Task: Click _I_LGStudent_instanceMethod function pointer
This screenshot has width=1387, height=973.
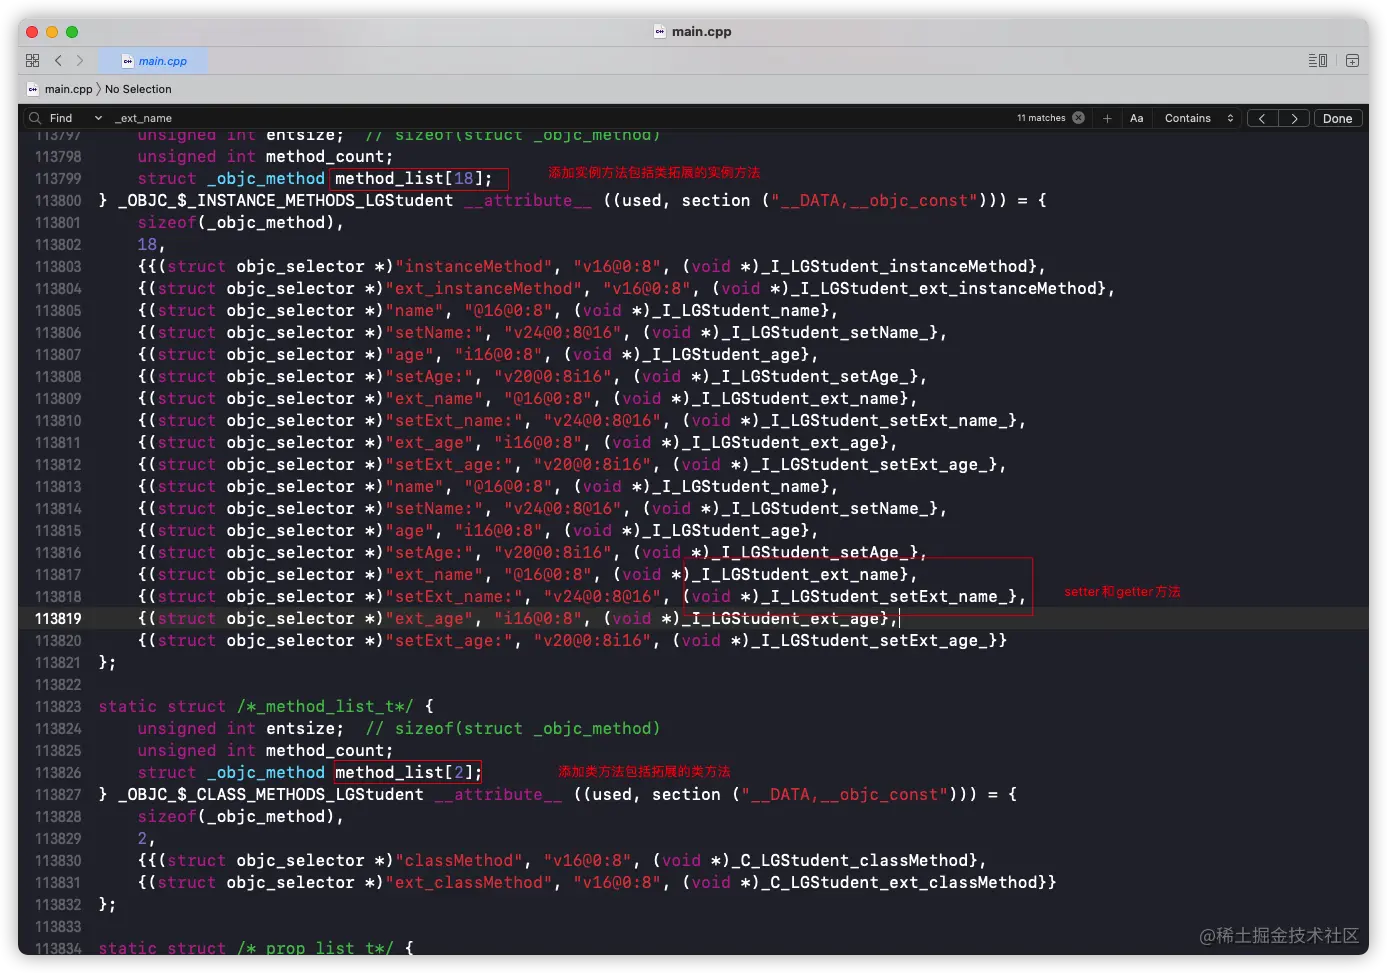Action: click(895, 267)
